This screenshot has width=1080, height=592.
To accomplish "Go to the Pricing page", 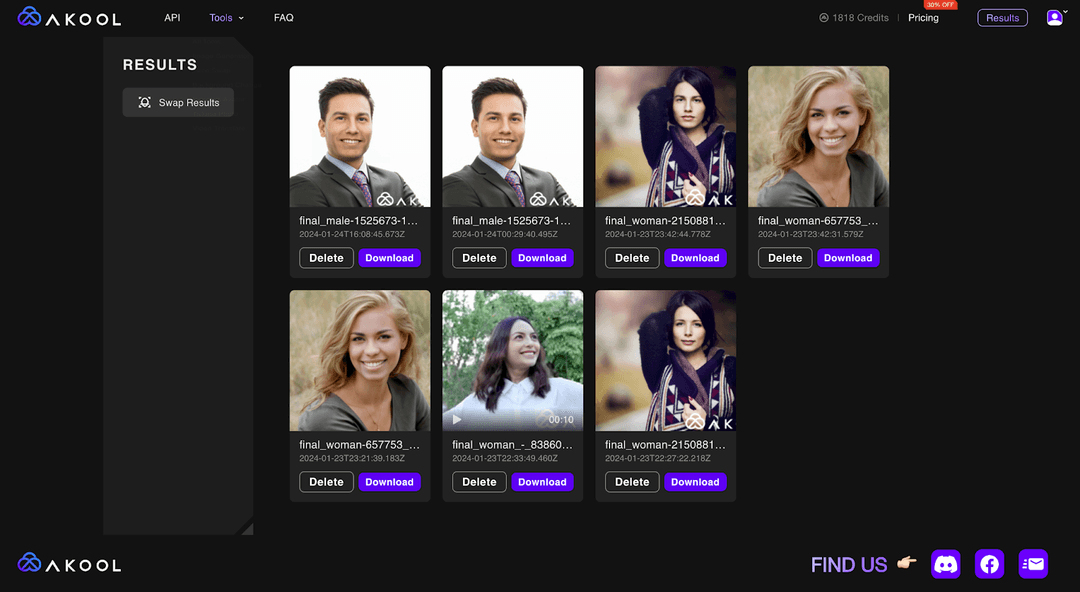I will click(x=923, y=18).
